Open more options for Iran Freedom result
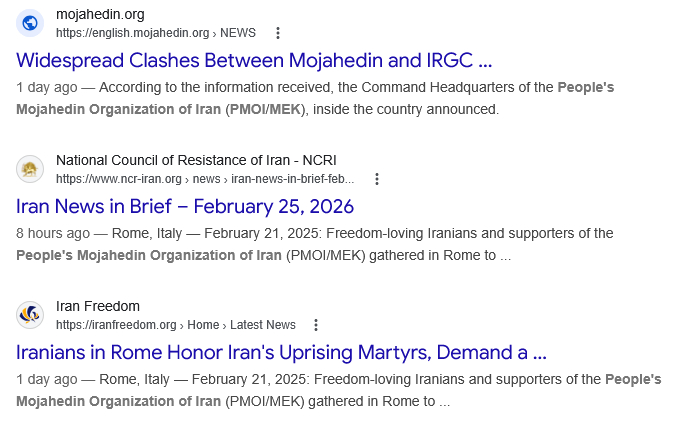 [x=316, y=325]
